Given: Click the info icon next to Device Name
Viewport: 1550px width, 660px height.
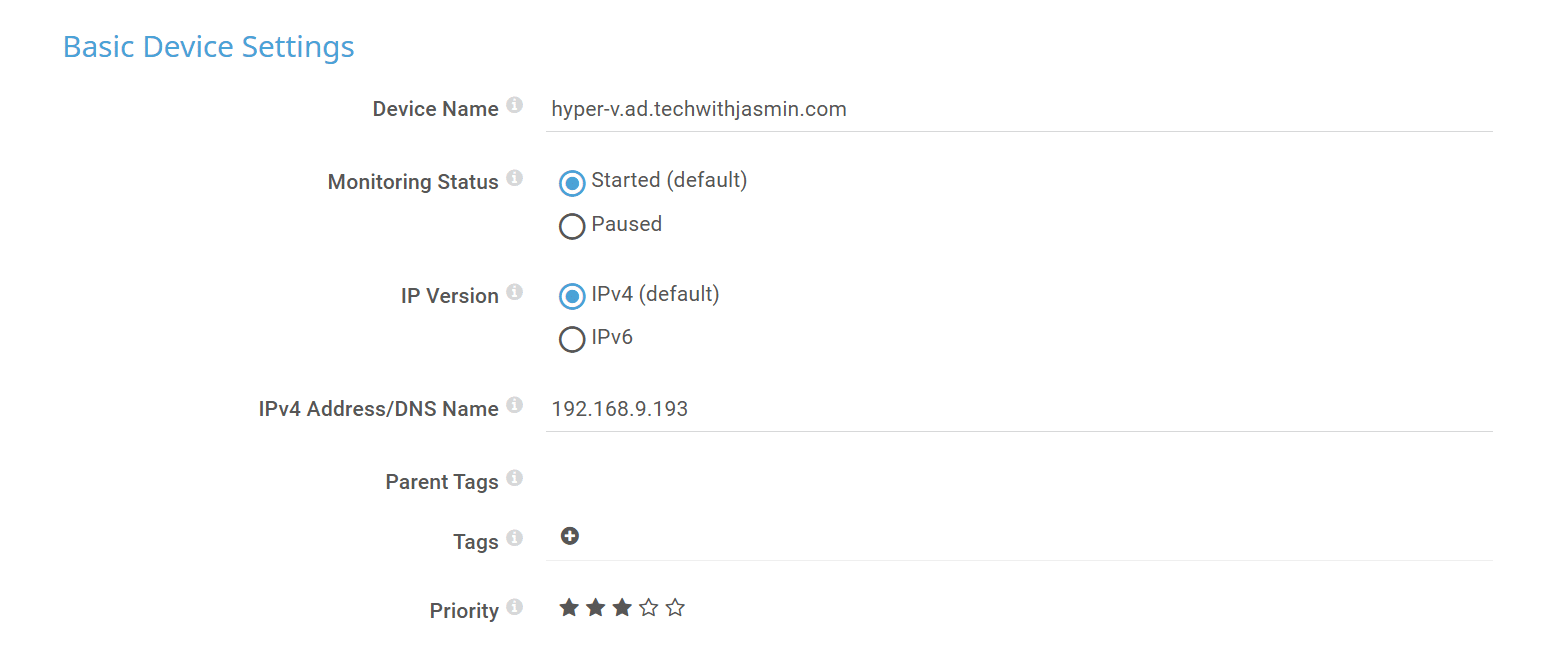Looking at the screenshot, I should coord(514,105).
